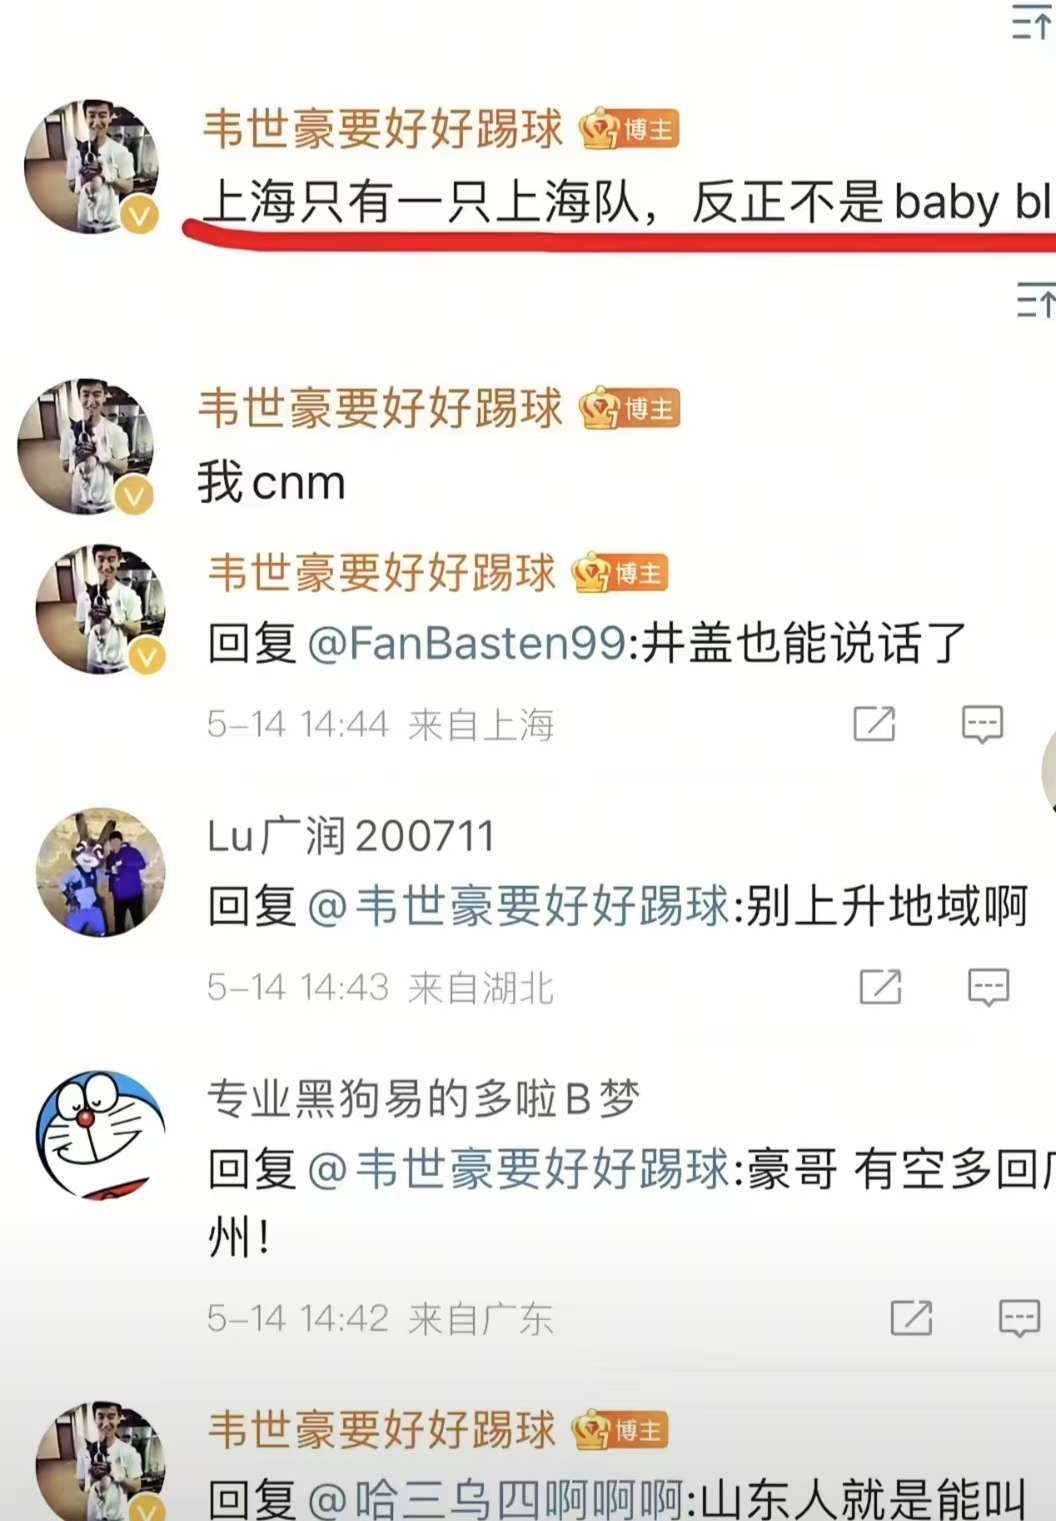Tap 韦世豪要好好踢球 username above '我cnm'
This screenshot has height=1521, width=1056.
pos(381,408)
